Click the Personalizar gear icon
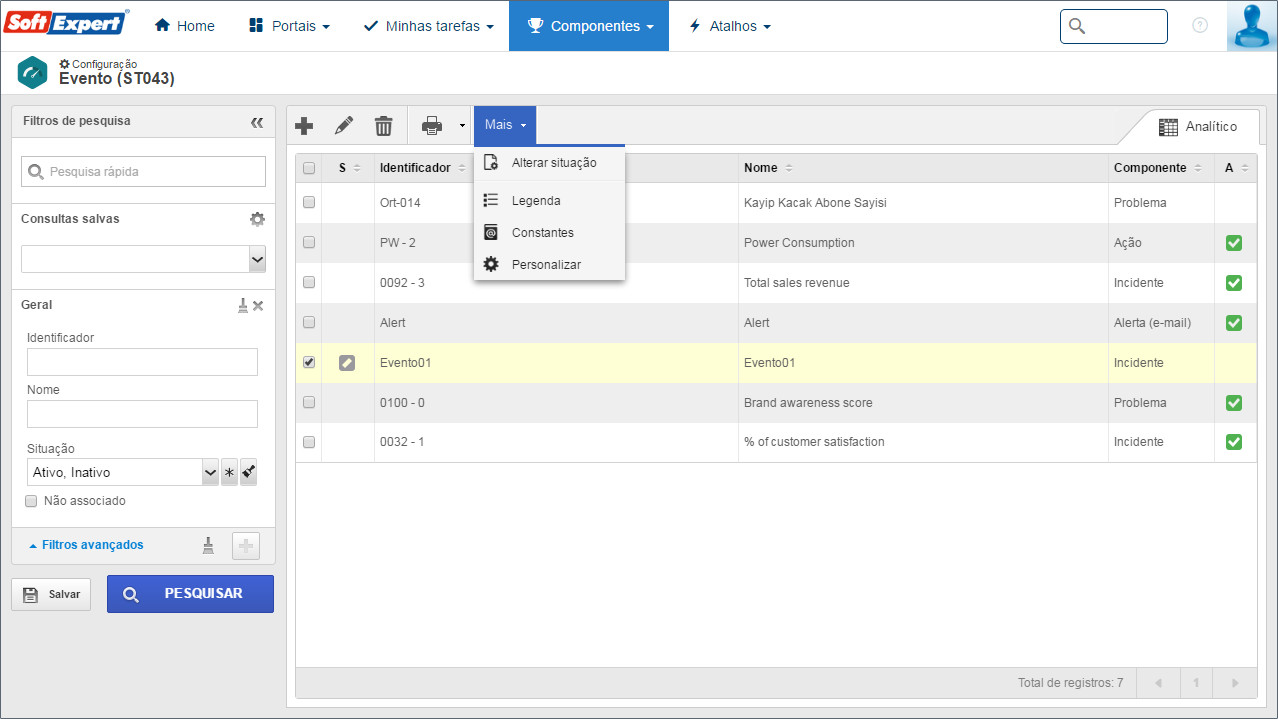 click(x=491, y=264)
